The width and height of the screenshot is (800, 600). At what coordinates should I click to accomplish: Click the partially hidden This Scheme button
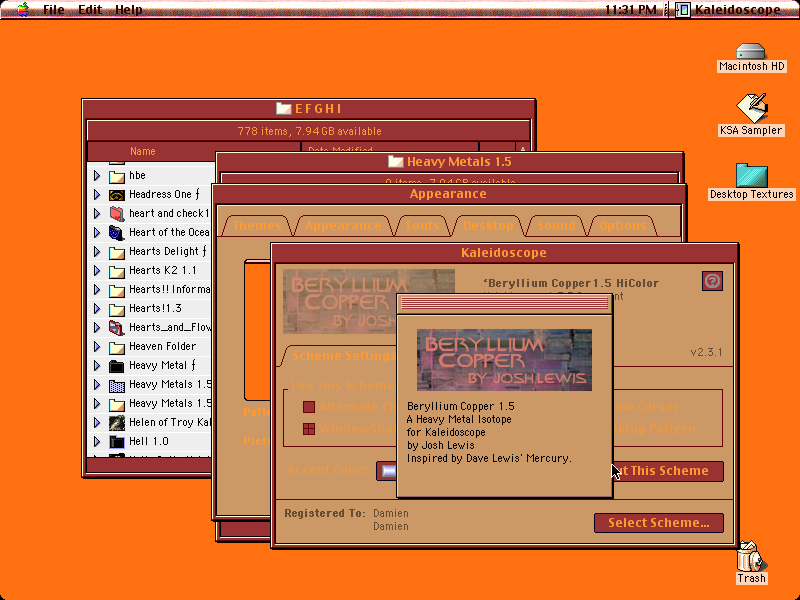[x=668, y=471]
